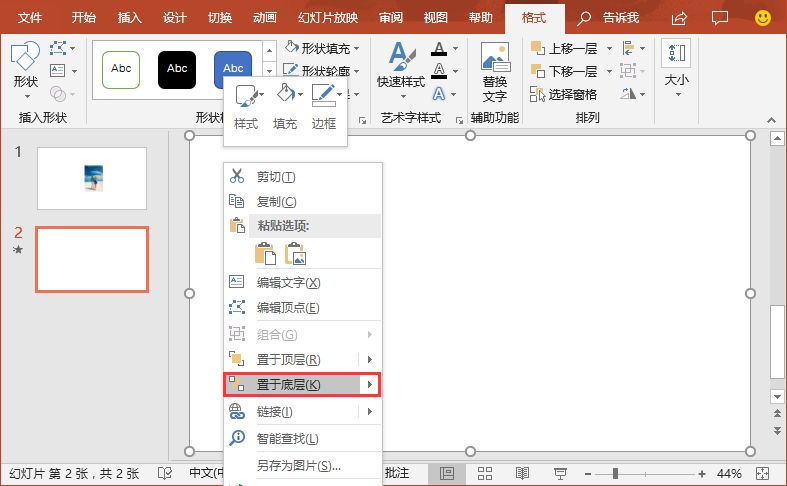Open the 插入 tab

pyautogui.click(x=129, y=18)
